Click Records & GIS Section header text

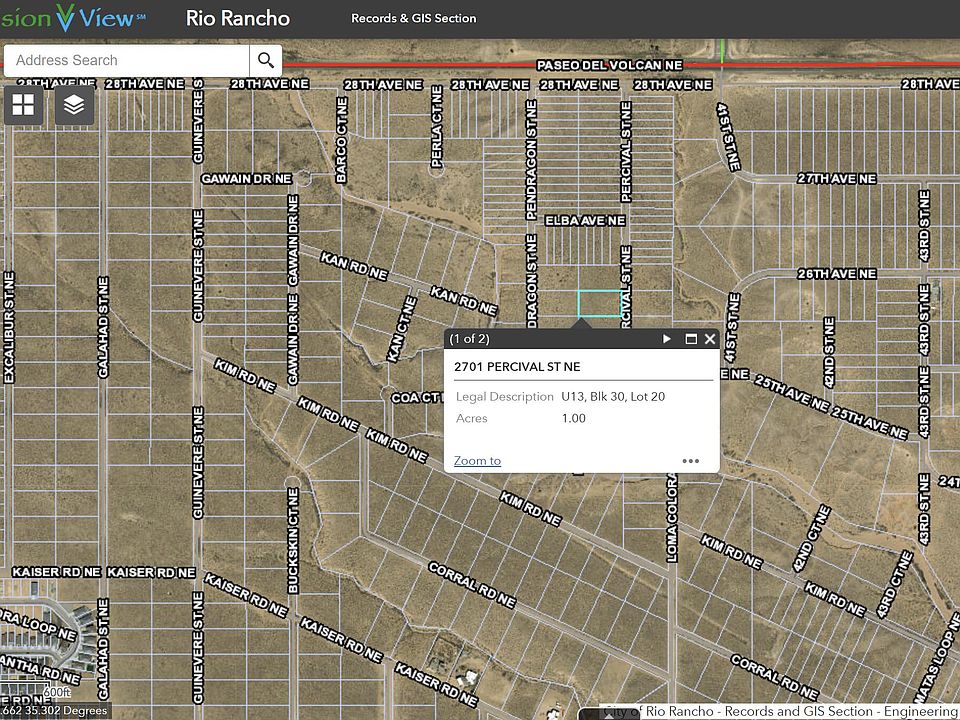click(413, 18)
